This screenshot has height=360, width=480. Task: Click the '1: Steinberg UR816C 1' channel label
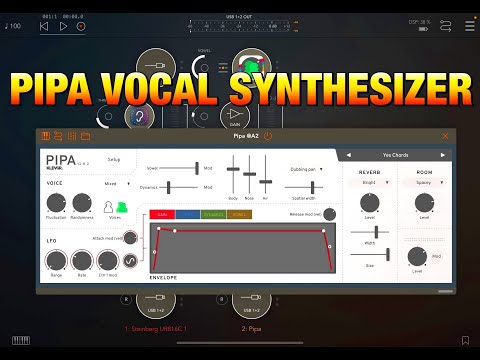coord(156,329)
